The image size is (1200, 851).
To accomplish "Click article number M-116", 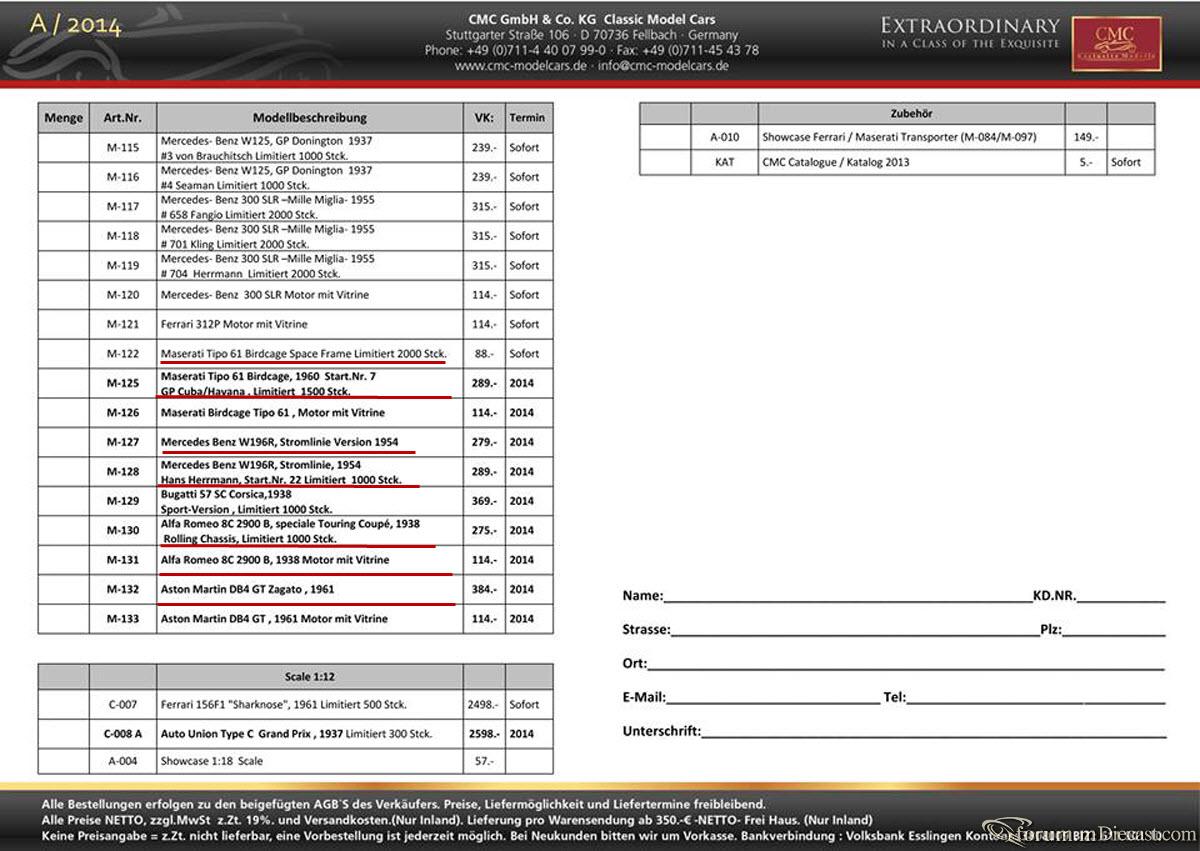I will click(123, 177).
